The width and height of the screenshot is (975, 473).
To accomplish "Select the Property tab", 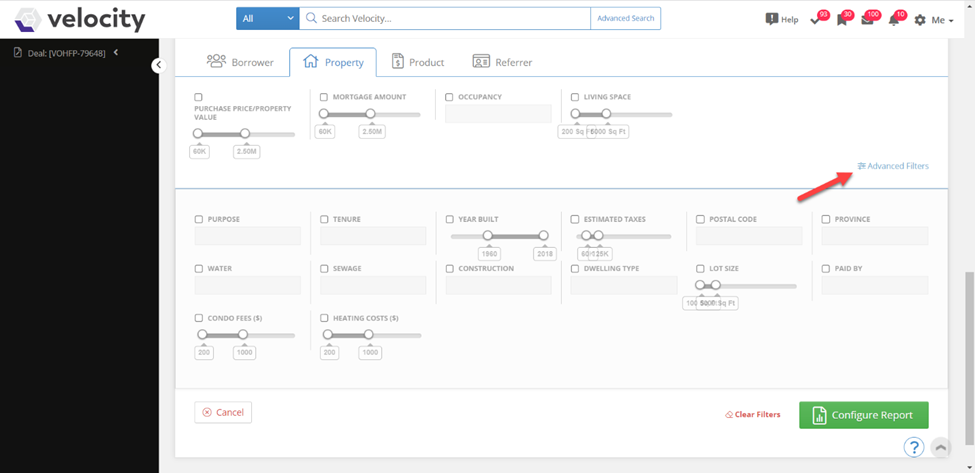I will coord(333,62).
